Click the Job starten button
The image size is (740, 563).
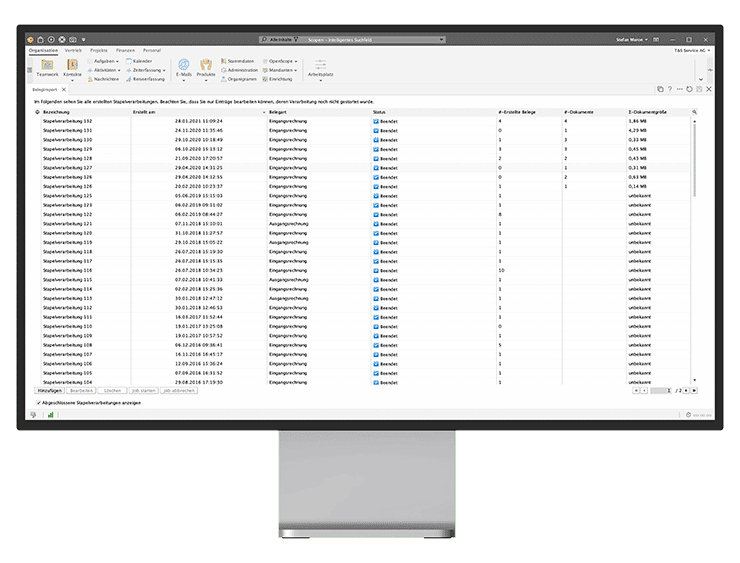click(143, 391)
